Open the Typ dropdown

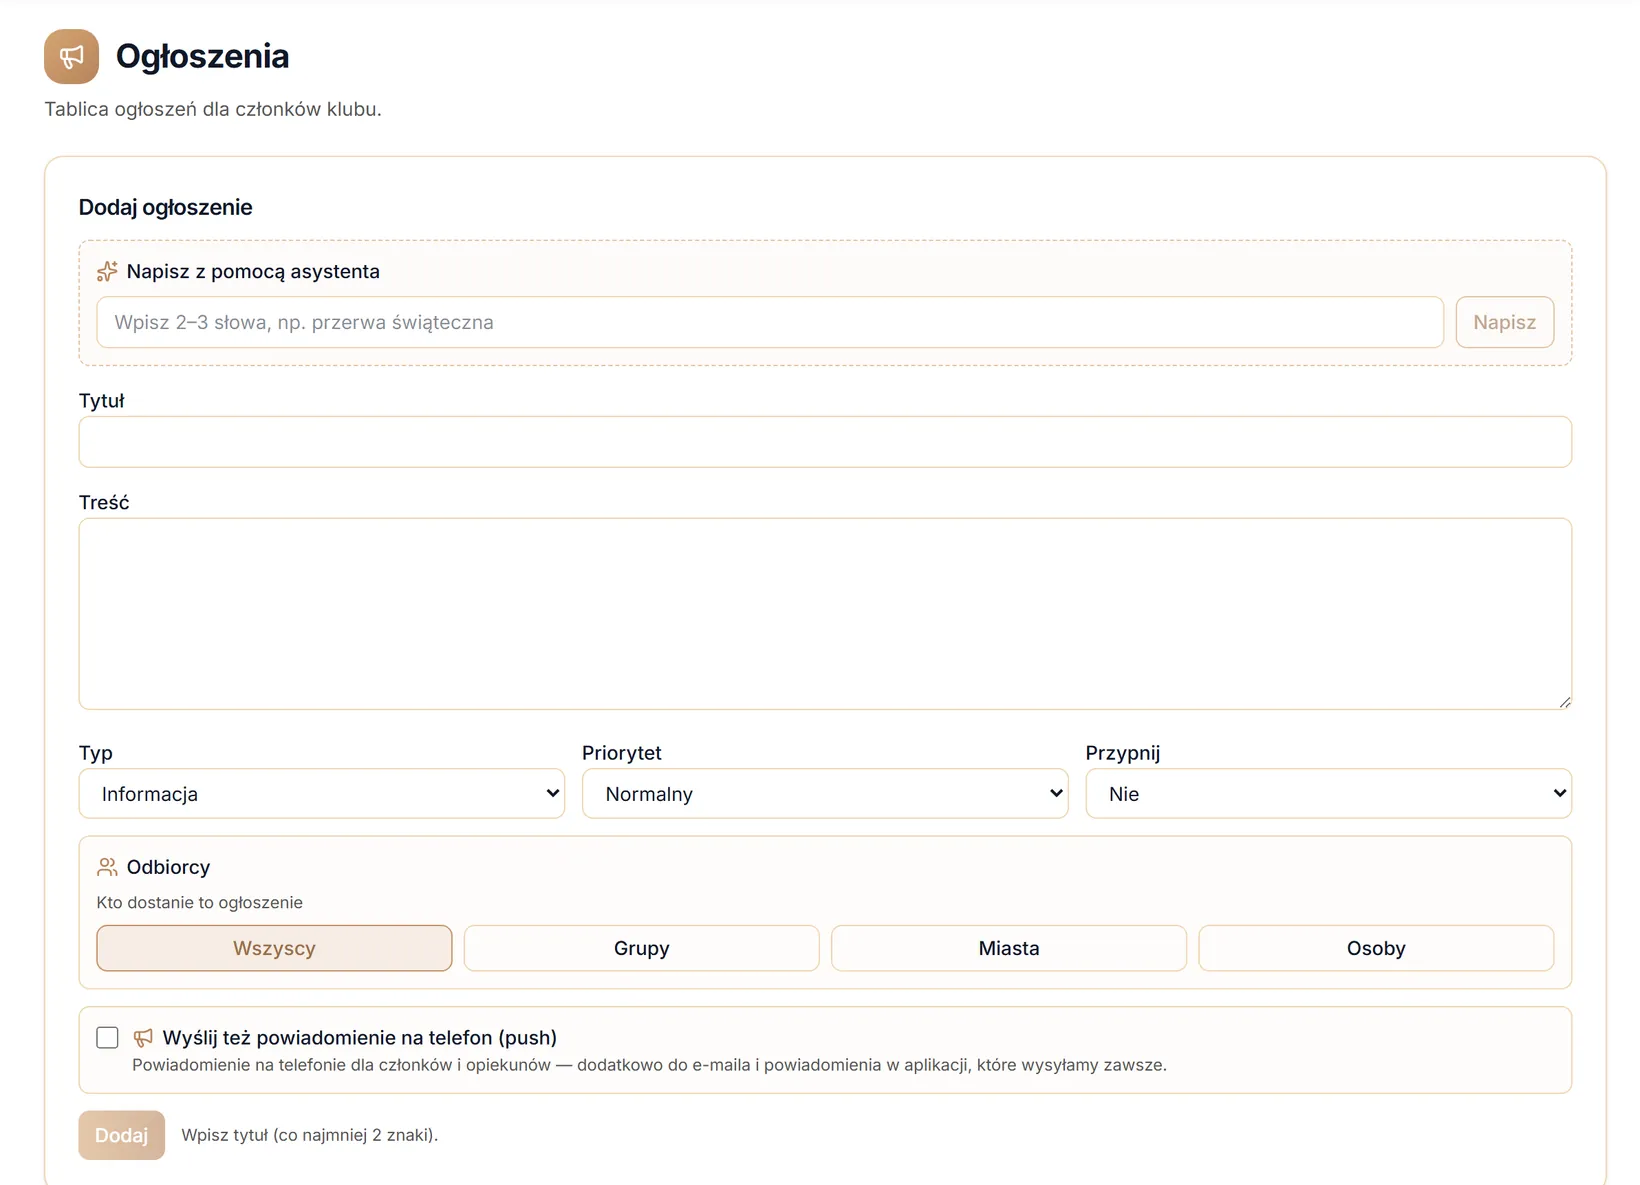coord(322,793)
